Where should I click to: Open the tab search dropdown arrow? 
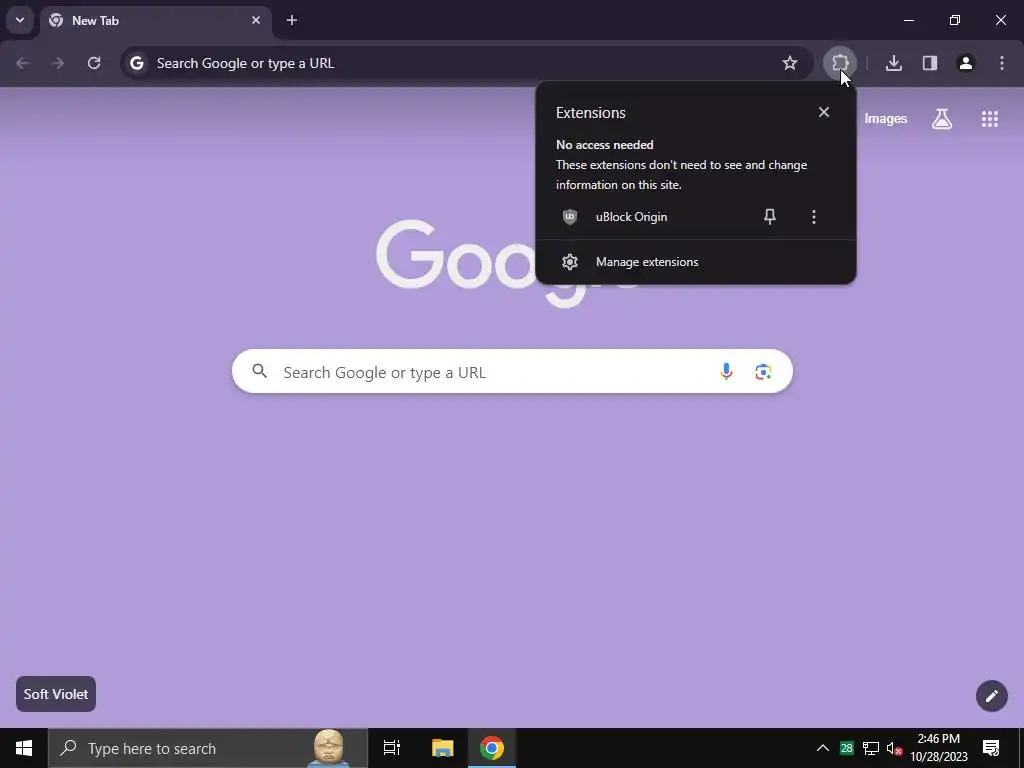(x=20, y=20)
